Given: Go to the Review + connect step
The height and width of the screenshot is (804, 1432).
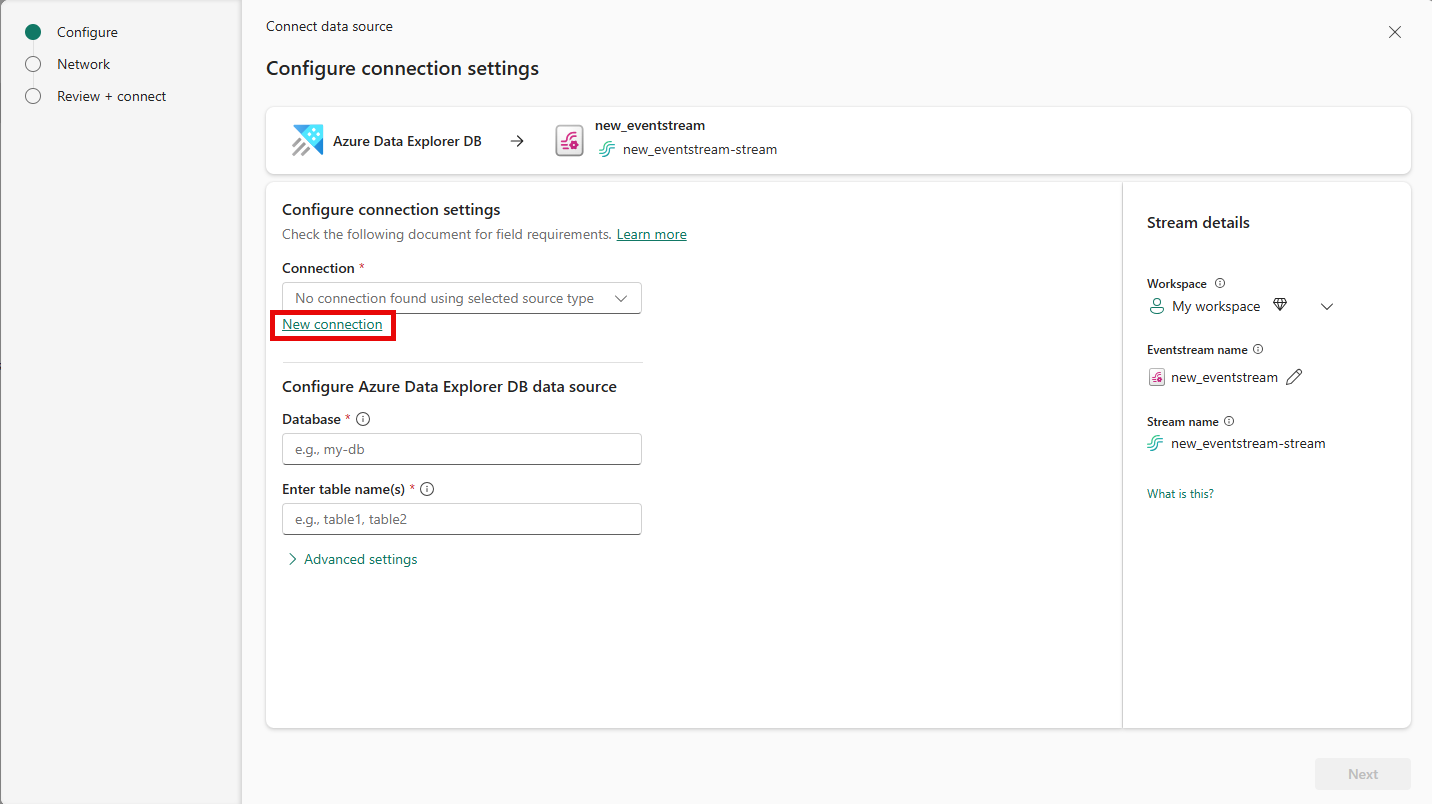Looking at the screenshot, I should [x=96, y=96].
